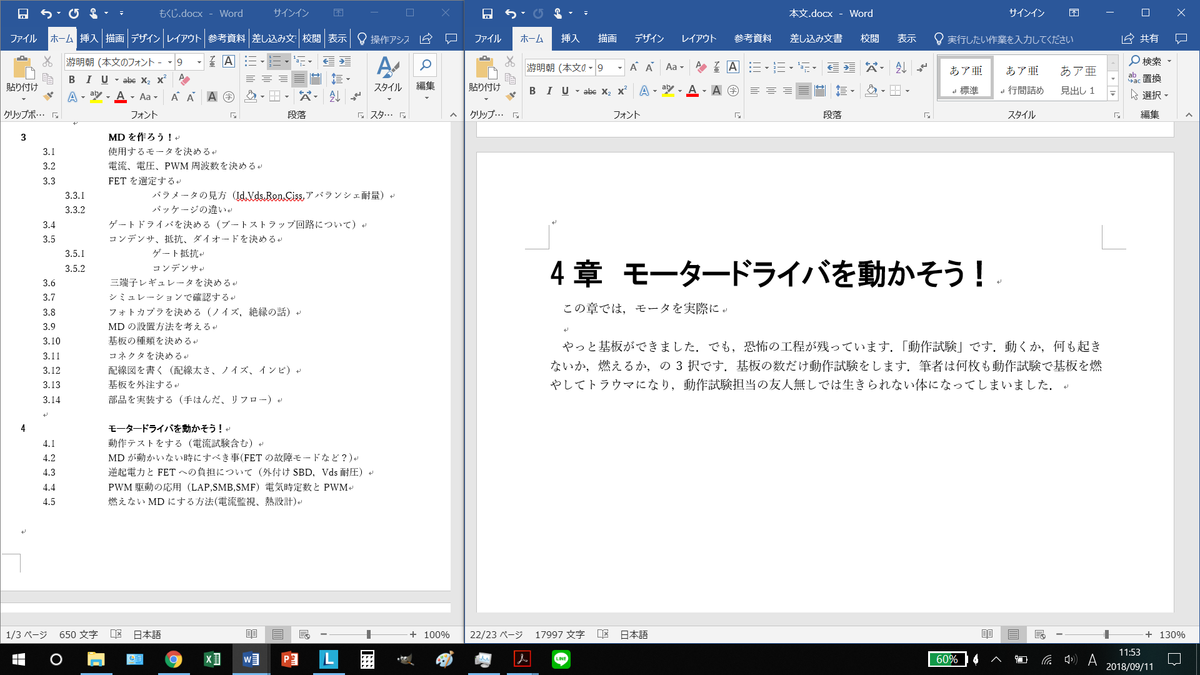Screen dimensions: 1200x675
Task: Save the もくじ.docx document
Action: [21, 14]
